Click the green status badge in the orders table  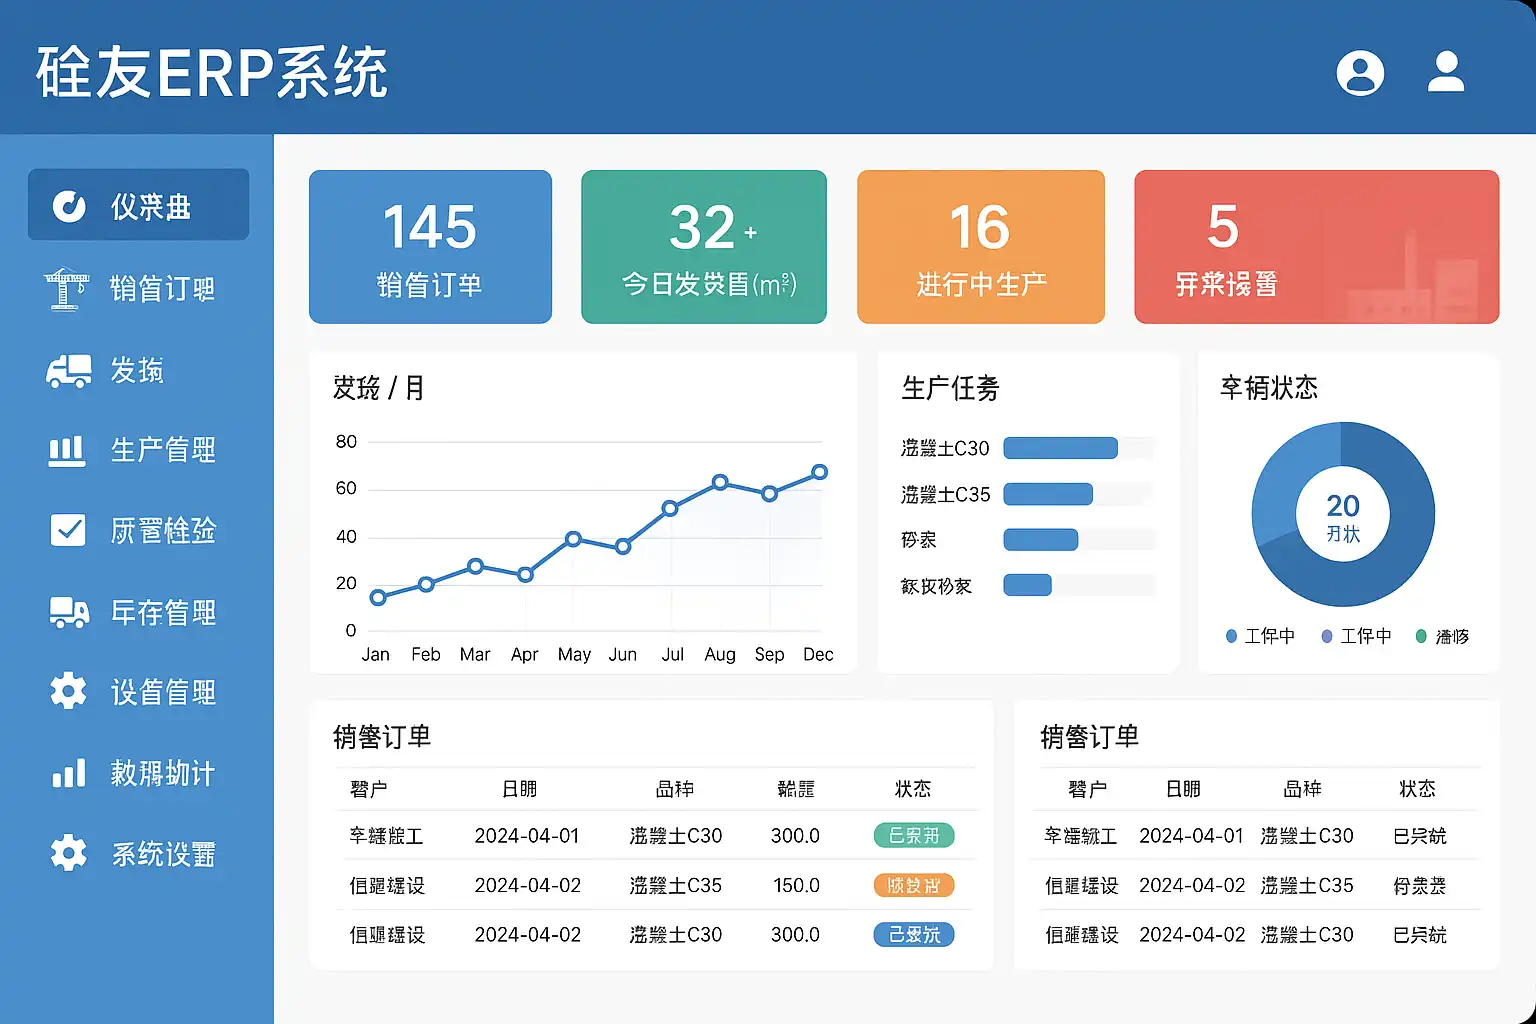tap(914, 835)
